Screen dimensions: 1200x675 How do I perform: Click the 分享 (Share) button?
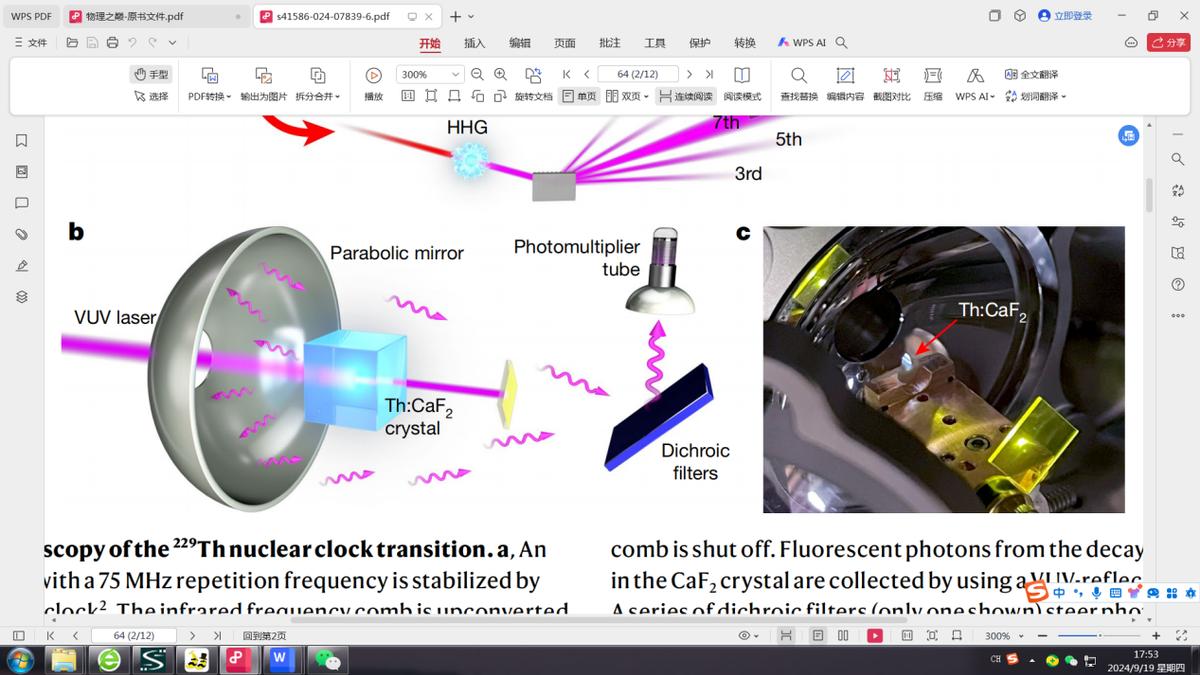click(x=1168, y=43)
